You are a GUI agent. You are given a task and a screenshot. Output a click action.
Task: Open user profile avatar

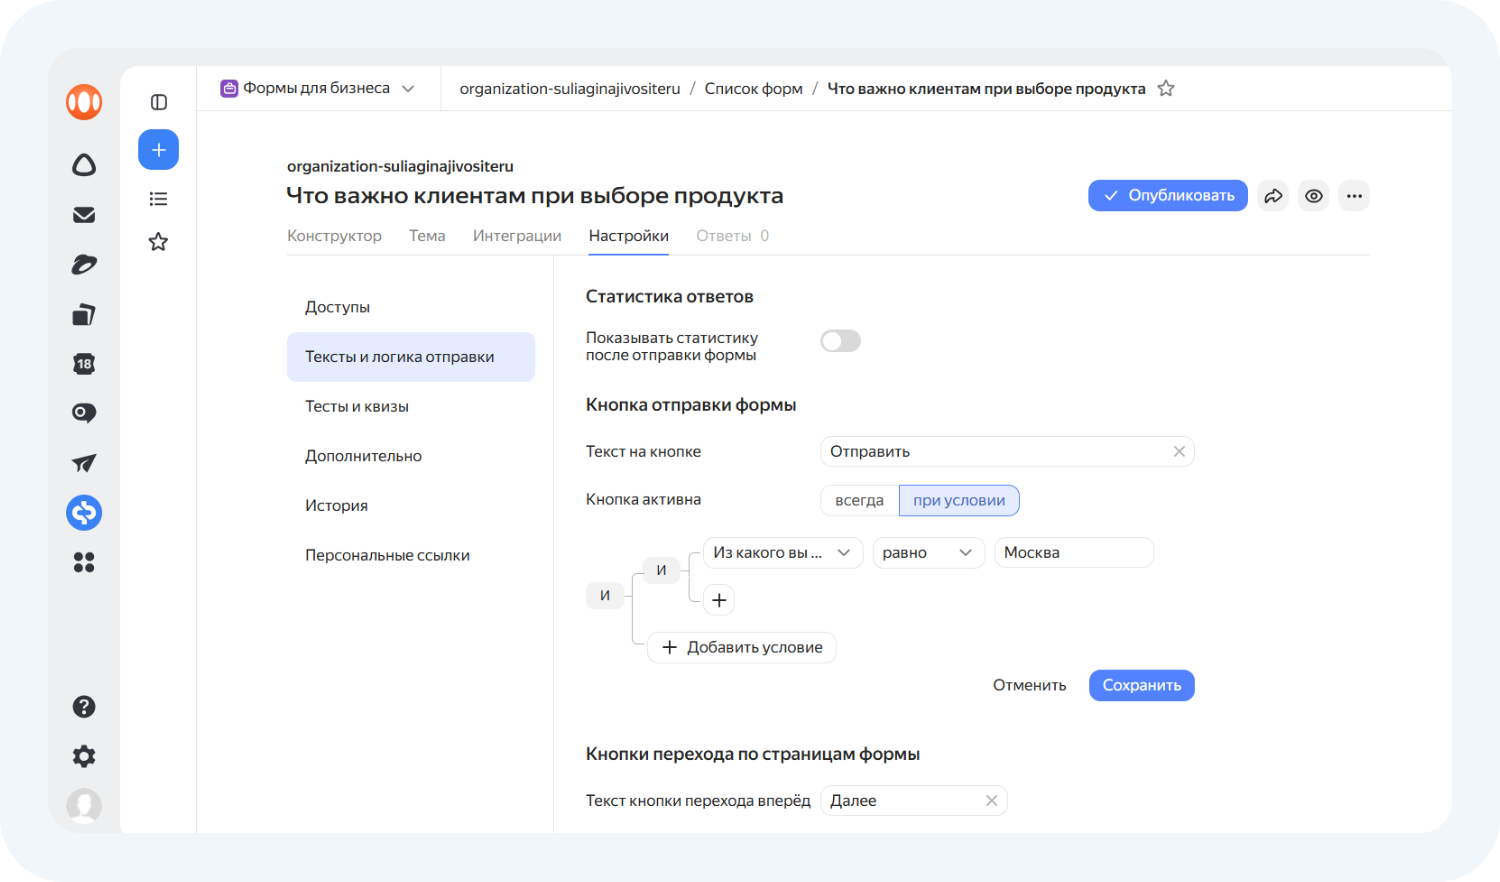[x=84, y=805]
